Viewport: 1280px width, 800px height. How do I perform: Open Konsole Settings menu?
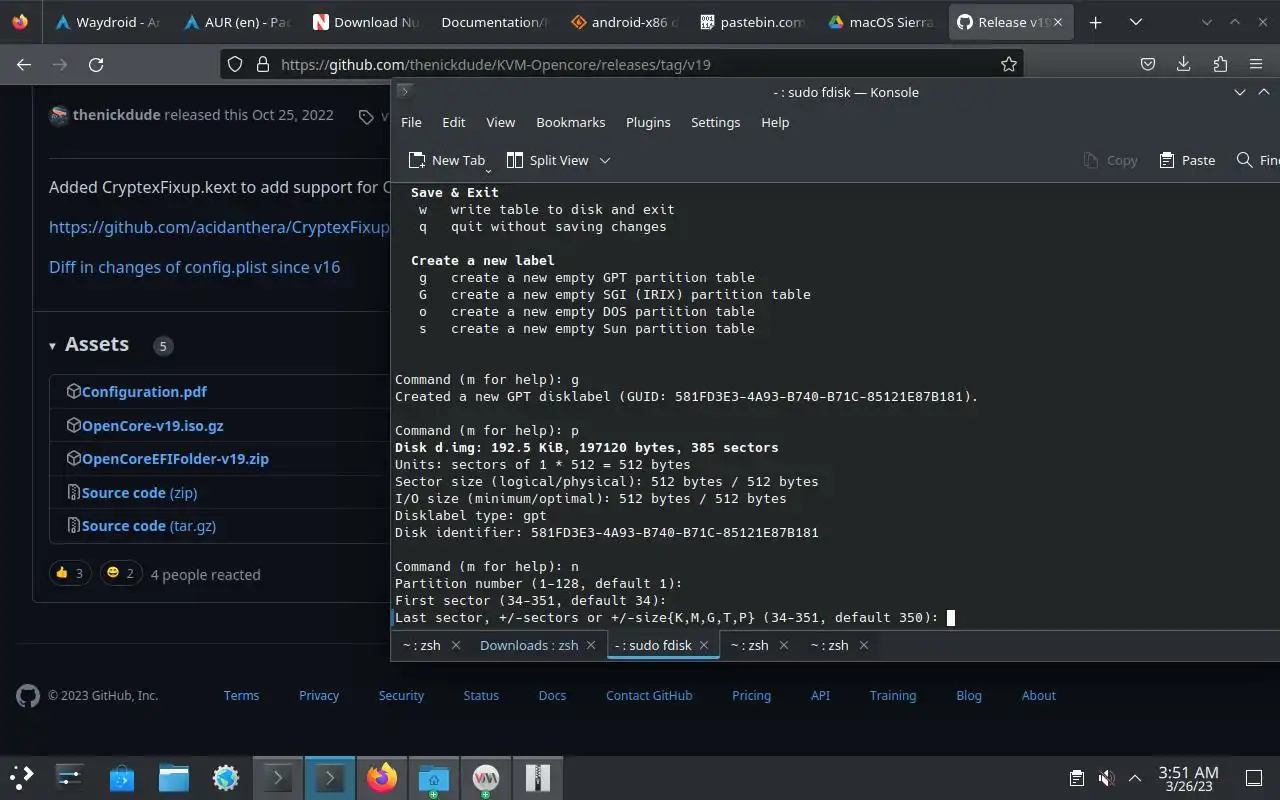(716, 122)
